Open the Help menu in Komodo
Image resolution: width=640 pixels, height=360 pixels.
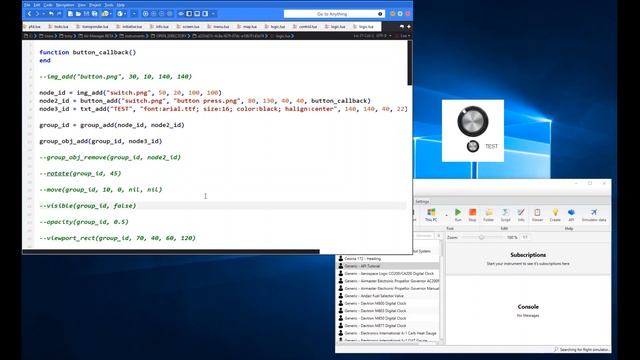click(121, 5)
